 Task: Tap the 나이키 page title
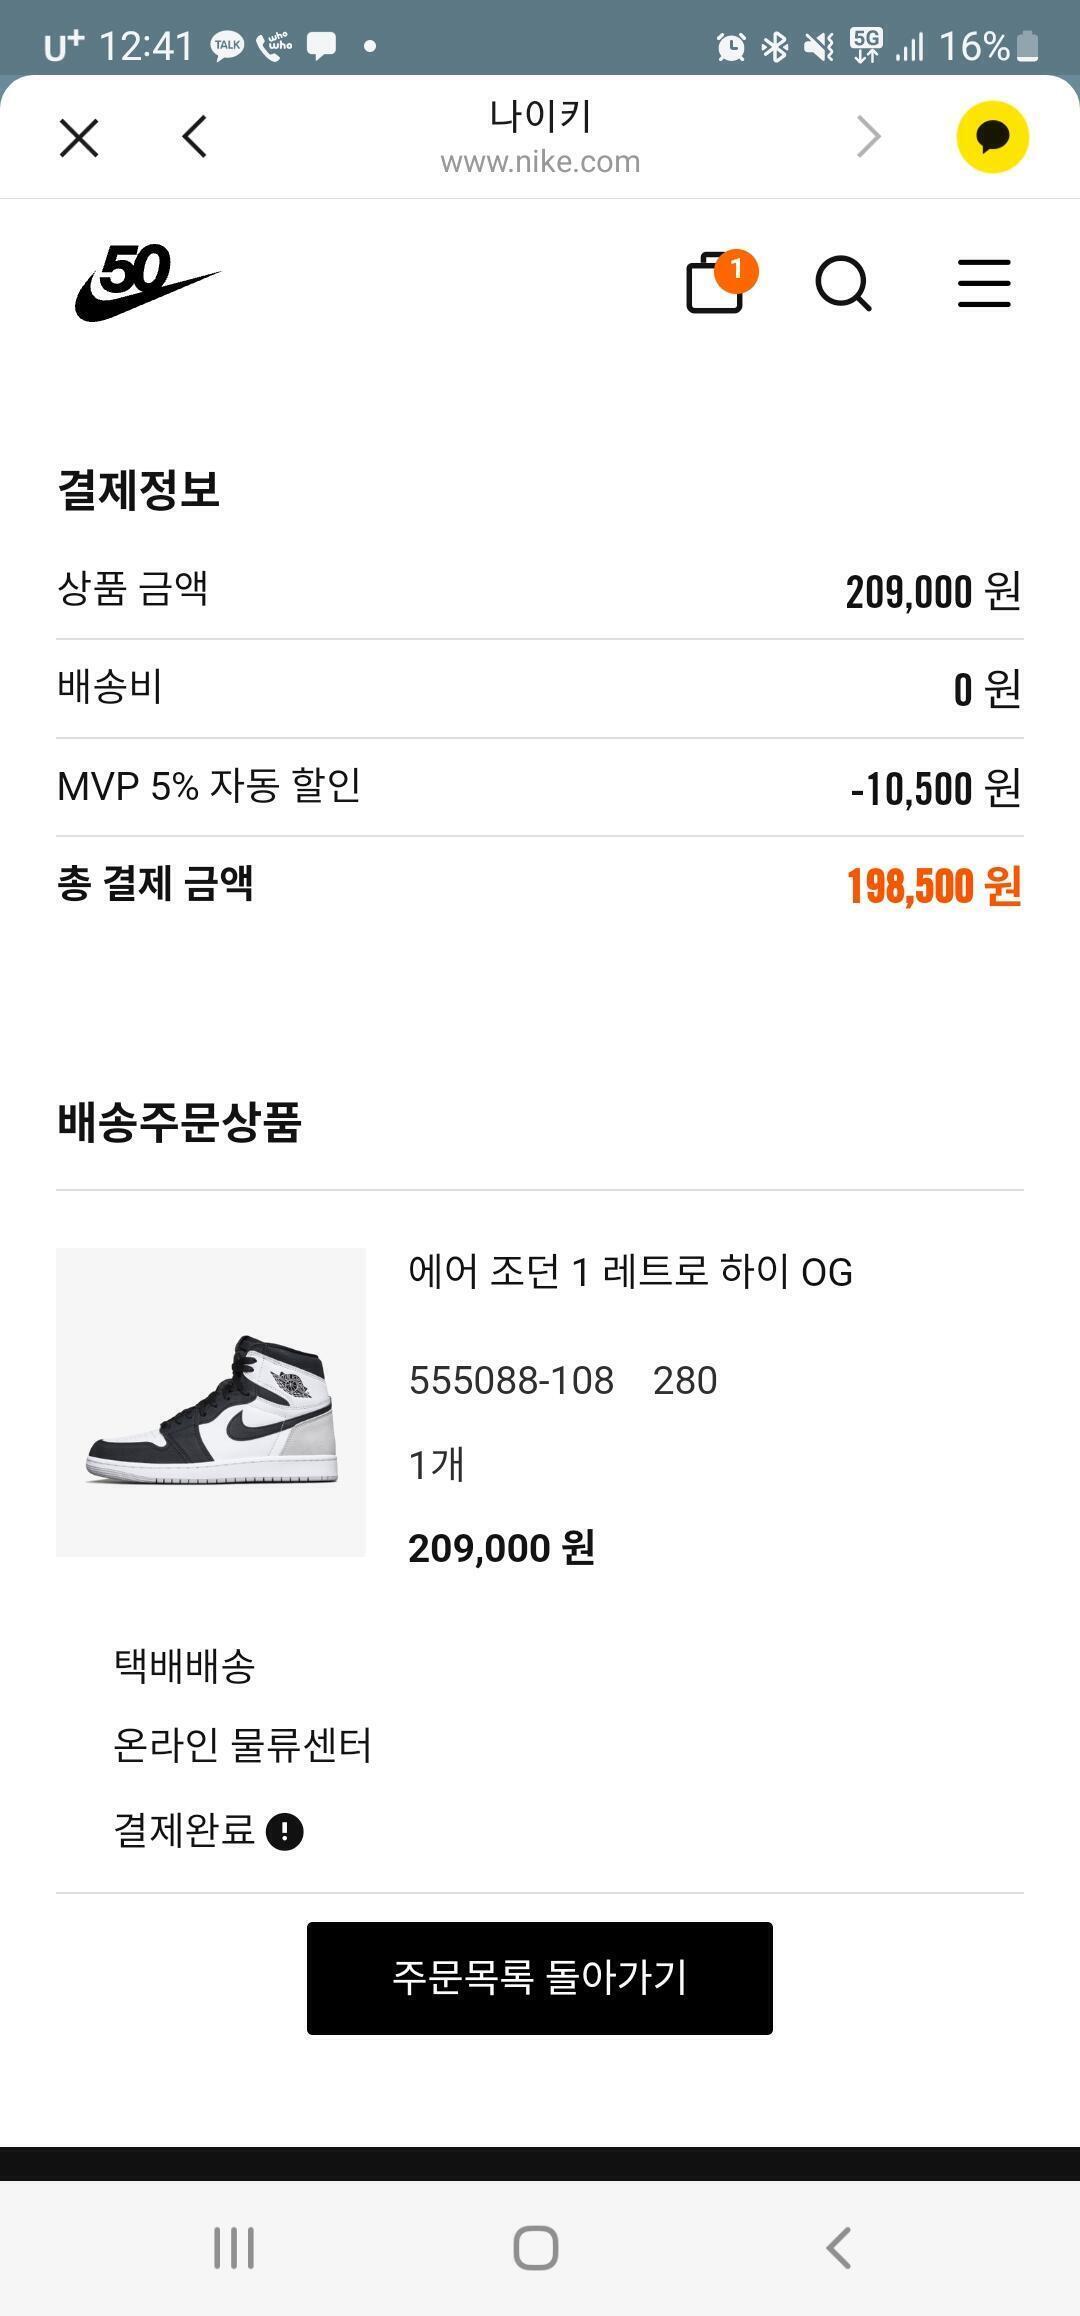click(540, 117)
